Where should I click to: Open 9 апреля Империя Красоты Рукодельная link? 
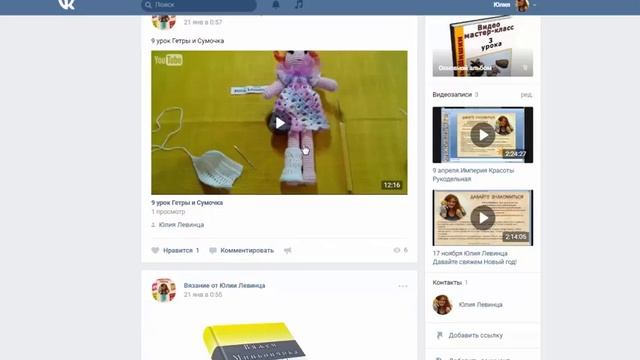click(x=473, y=175)
